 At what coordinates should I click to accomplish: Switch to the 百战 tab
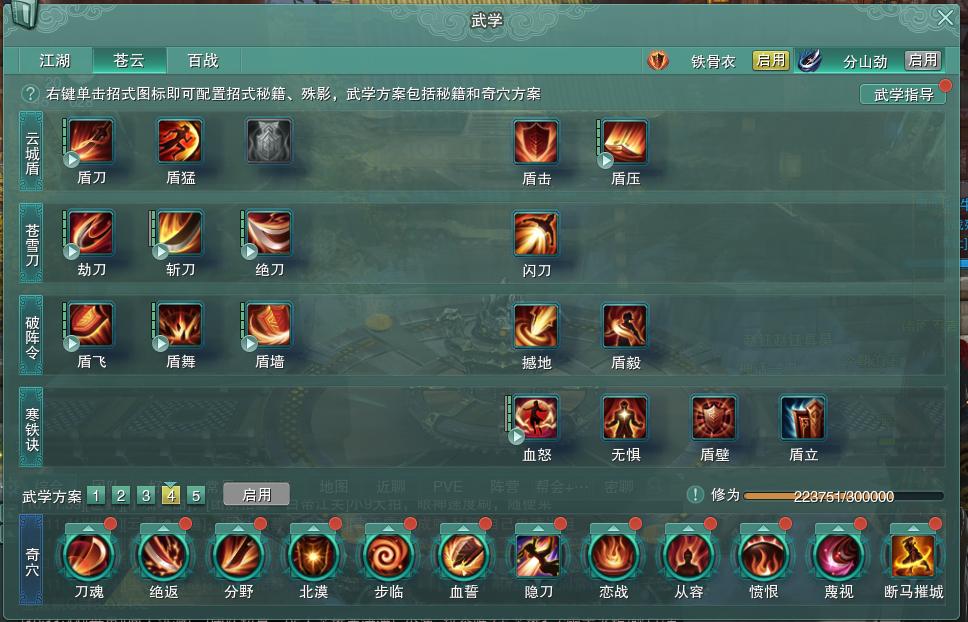pos(203,60)
